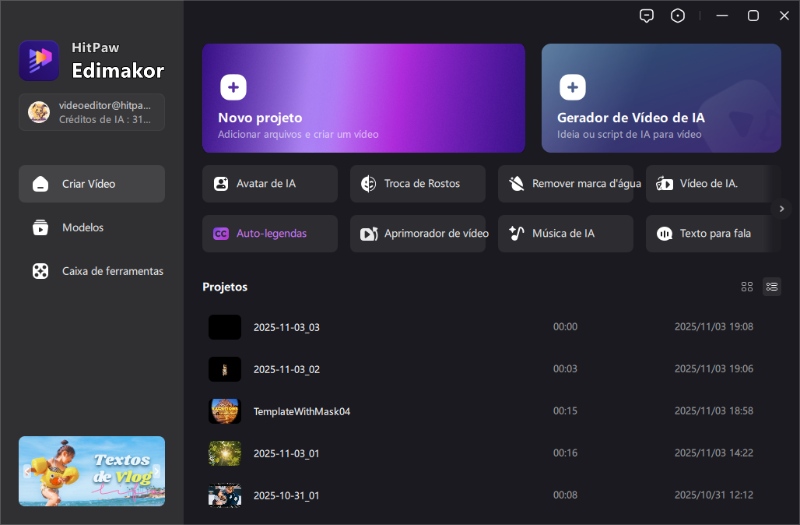Switch projects to grid view

point(747,287)
